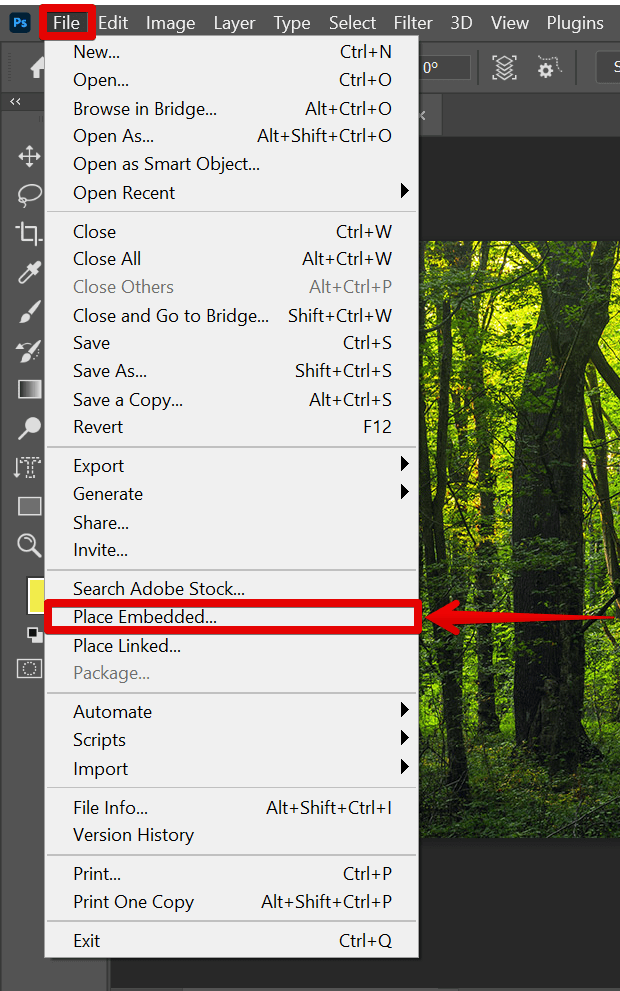Screen dimensions: 620x991
Task: Select the Gradient tool
Action: click(28, 389)
